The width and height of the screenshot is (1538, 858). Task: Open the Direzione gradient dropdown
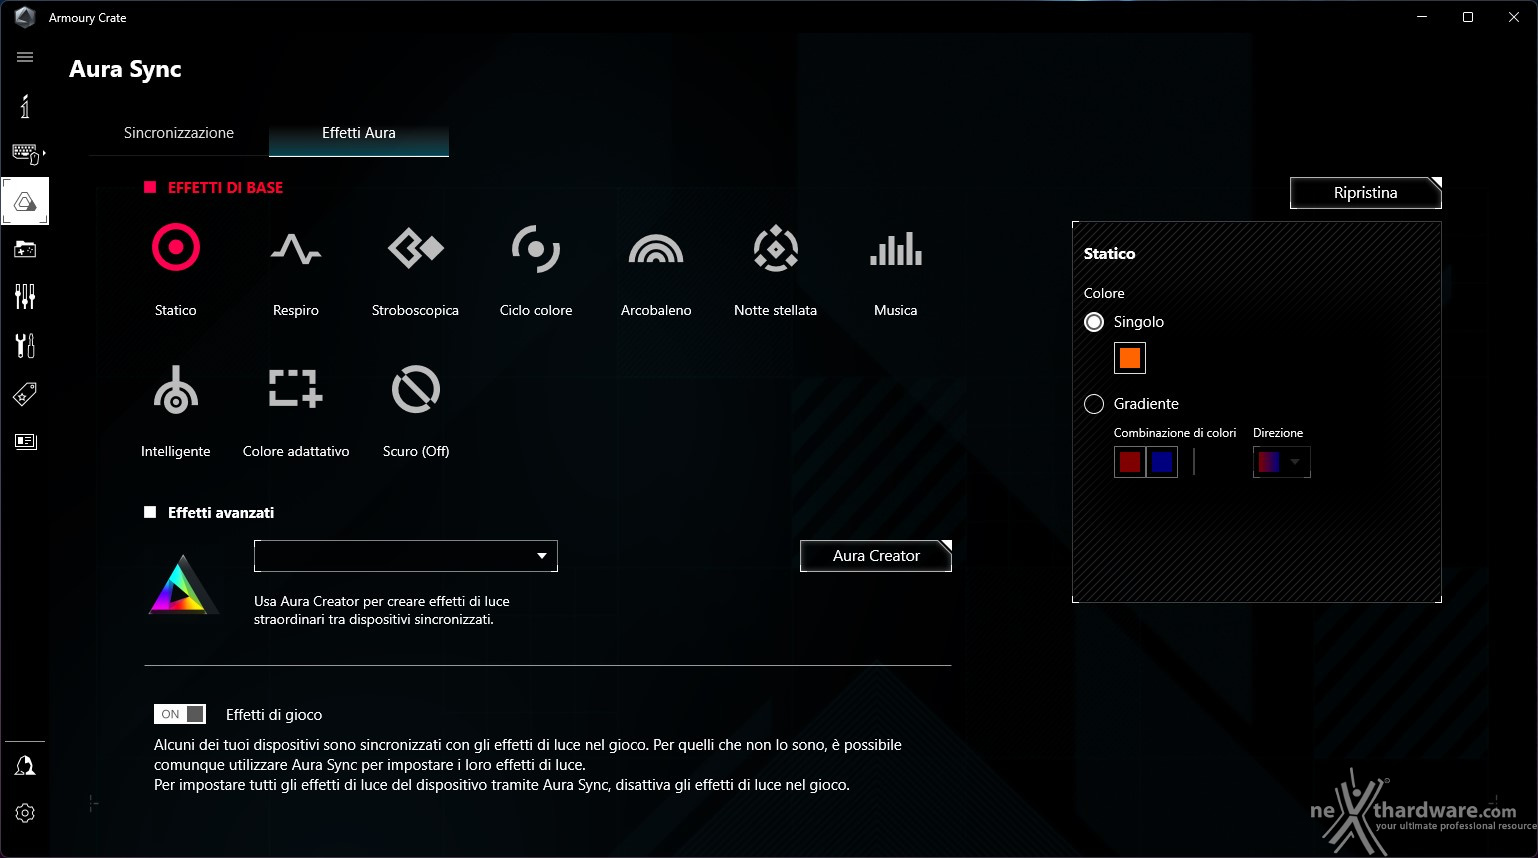tap(1281, 462)
